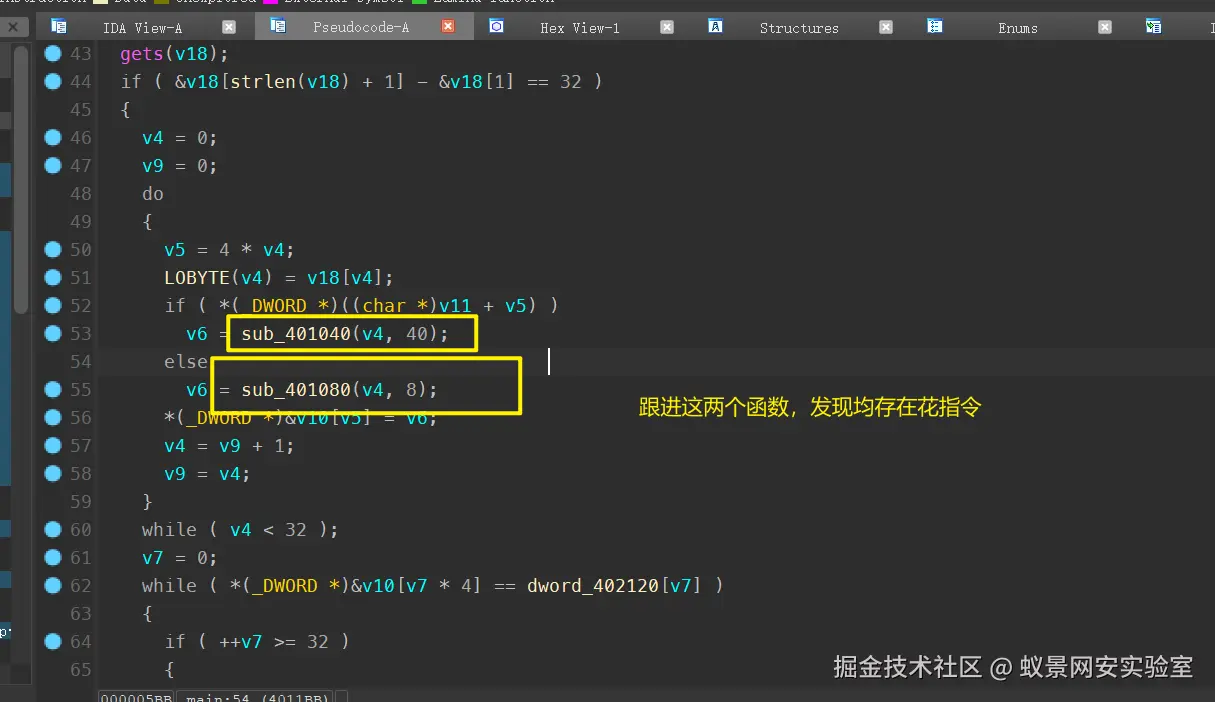Click the Enums tab icon
This screenshot has width=1215, height=702.
click(934, 26)
